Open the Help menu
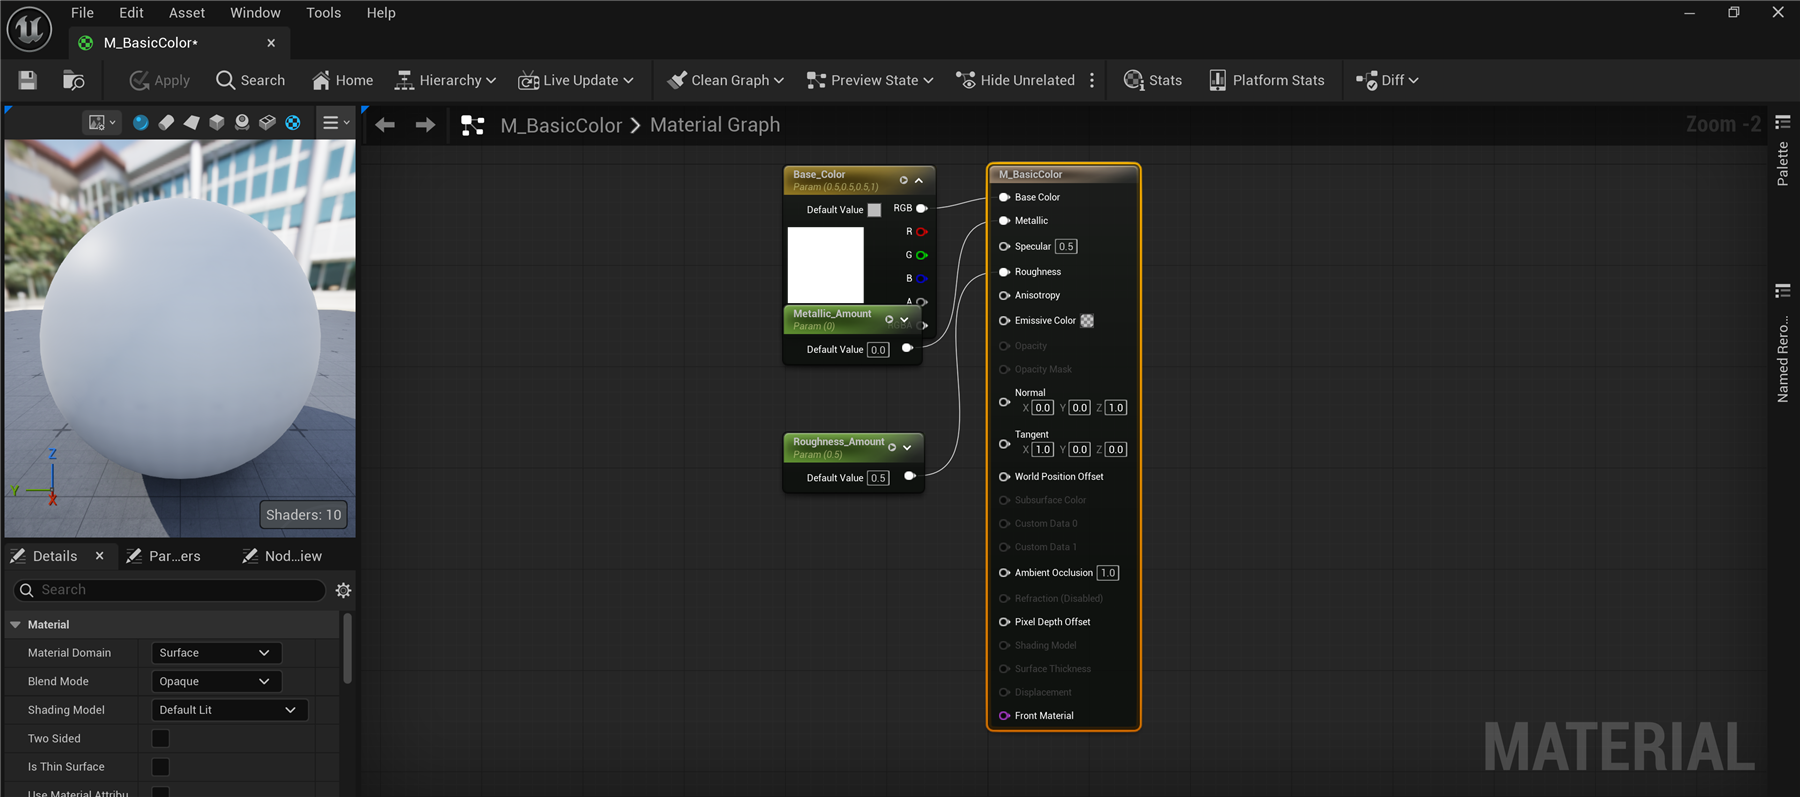 click(x=381, y=13)
